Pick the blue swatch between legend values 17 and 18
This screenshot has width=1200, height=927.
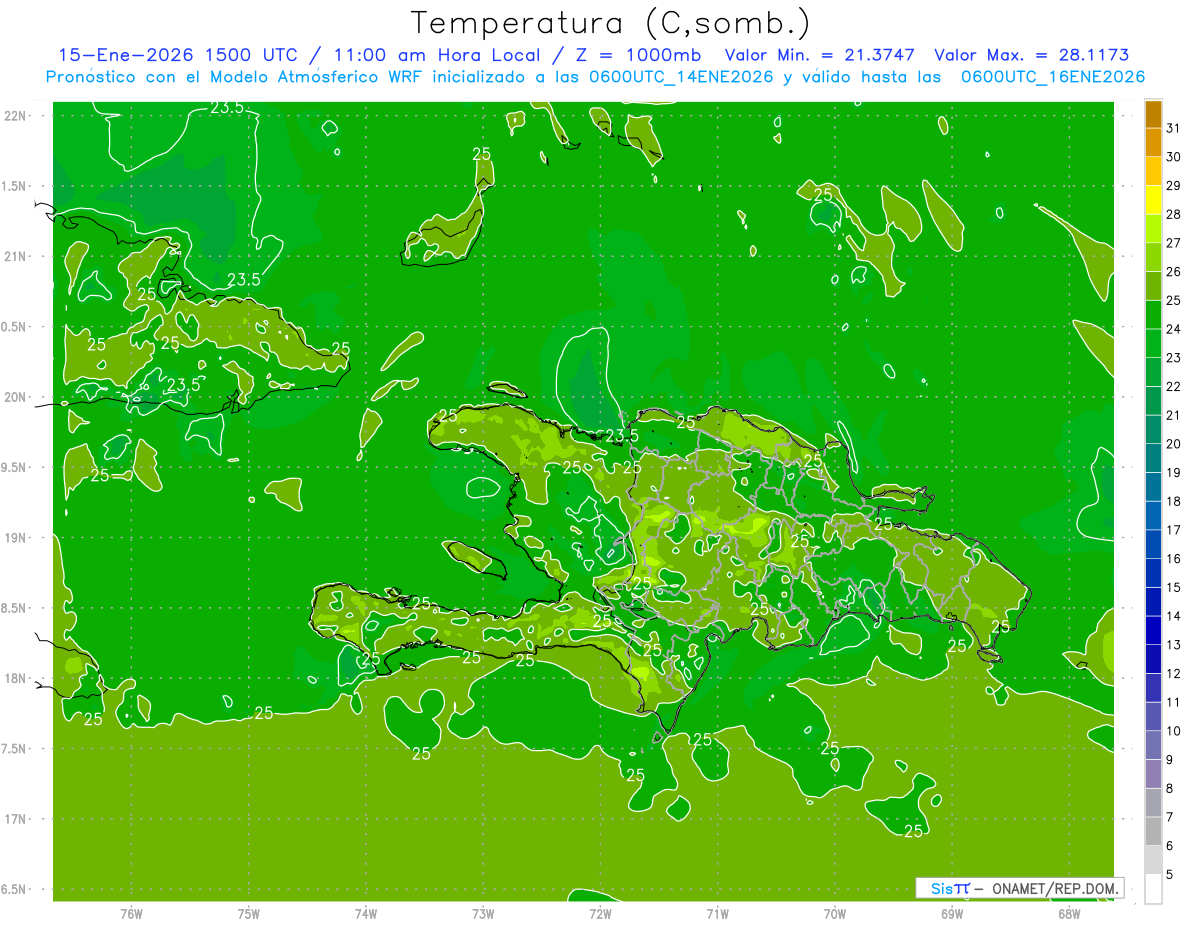pos(1154,516)
